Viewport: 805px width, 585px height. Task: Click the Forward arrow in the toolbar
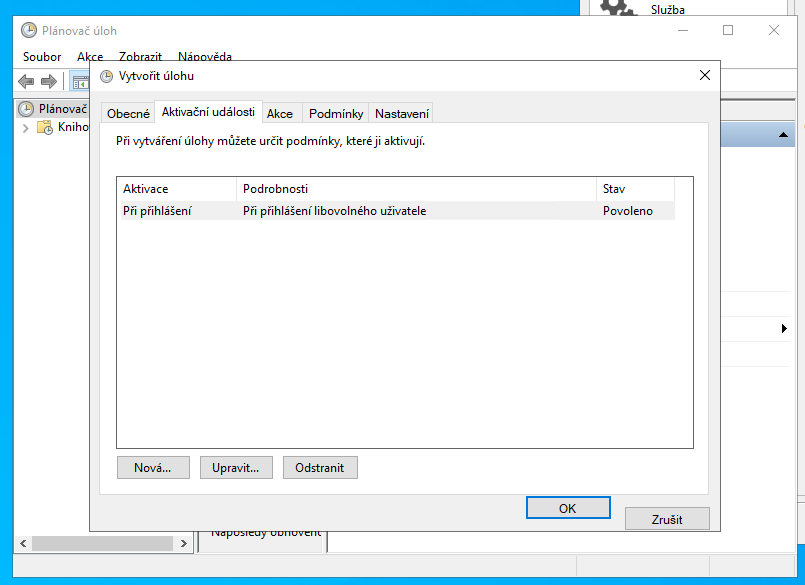click(48, 81)
